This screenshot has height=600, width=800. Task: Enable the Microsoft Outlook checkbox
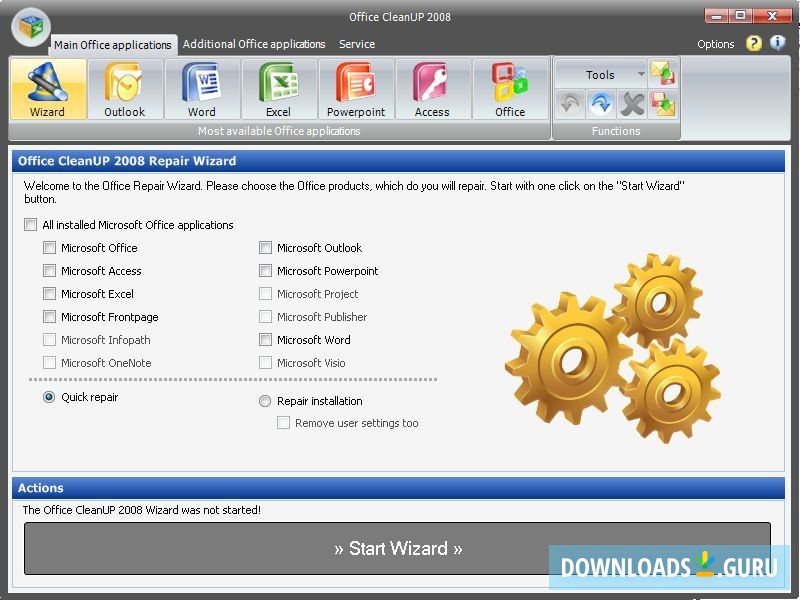(x=265, y=248)
